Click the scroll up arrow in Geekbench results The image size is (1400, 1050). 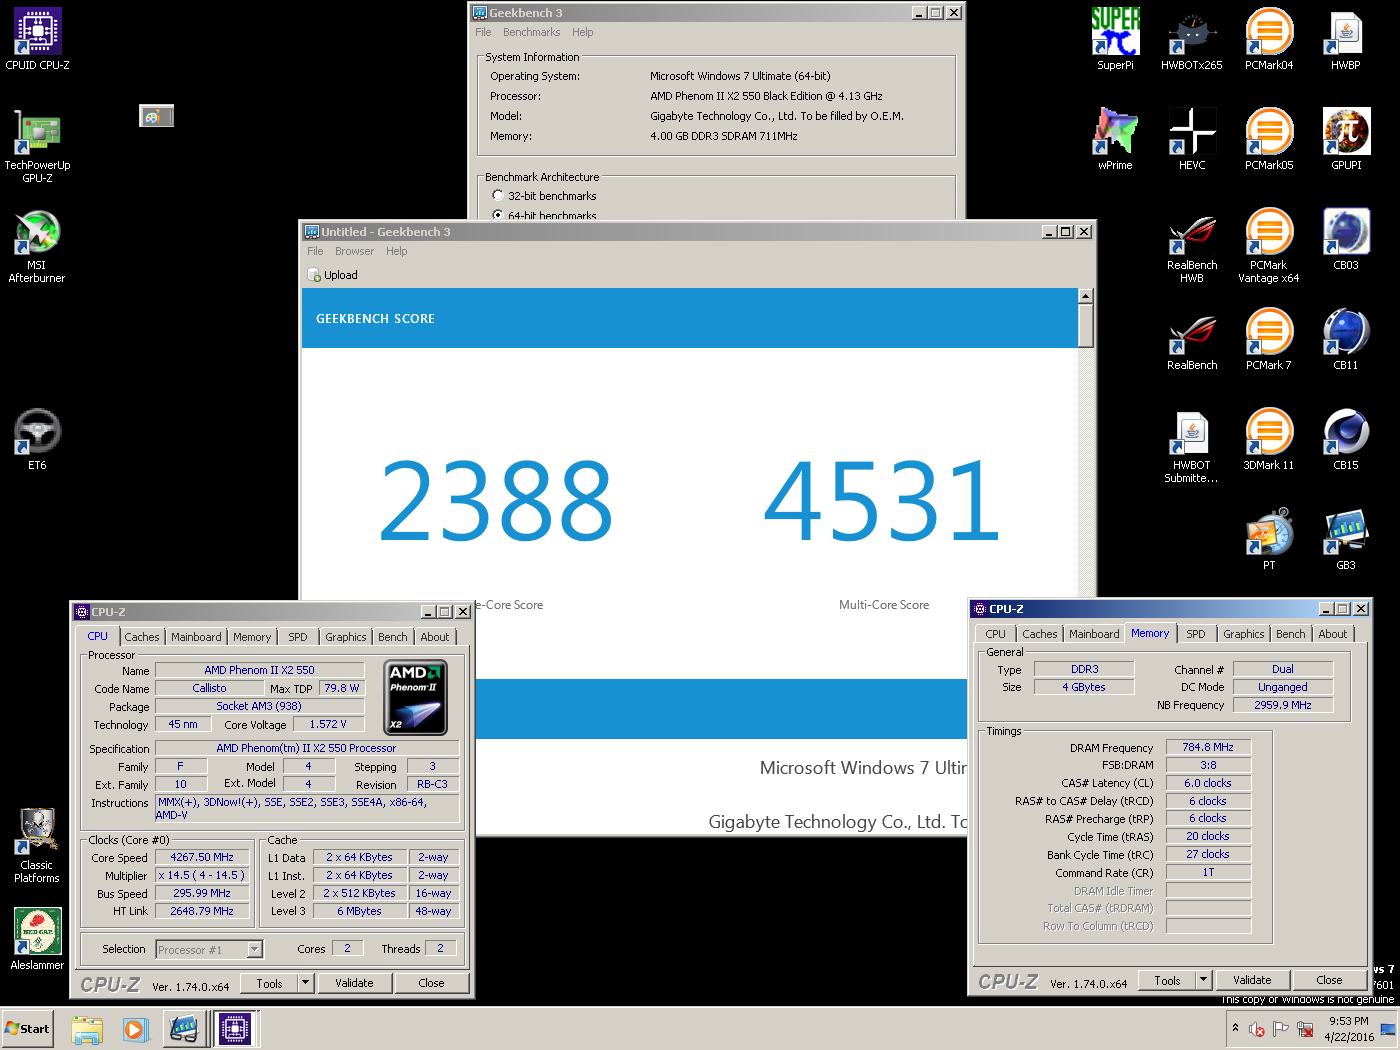(1086, 296)
